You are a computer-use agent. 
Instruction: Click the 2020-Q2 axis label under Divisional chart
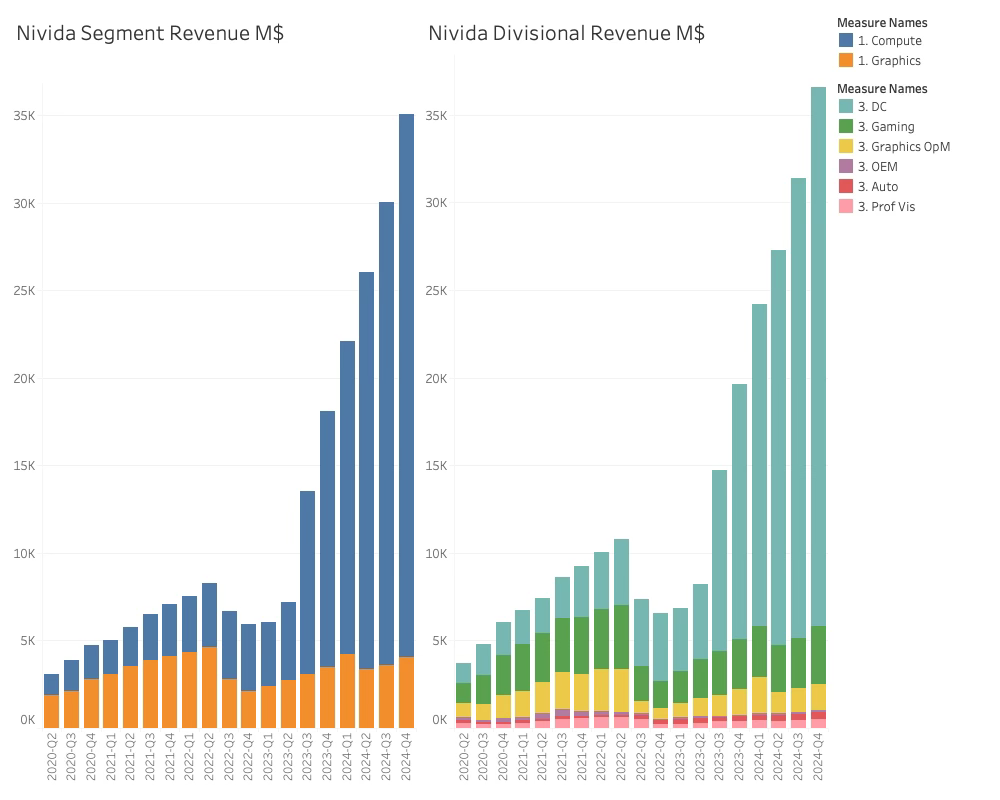click(x=464, y=757)
